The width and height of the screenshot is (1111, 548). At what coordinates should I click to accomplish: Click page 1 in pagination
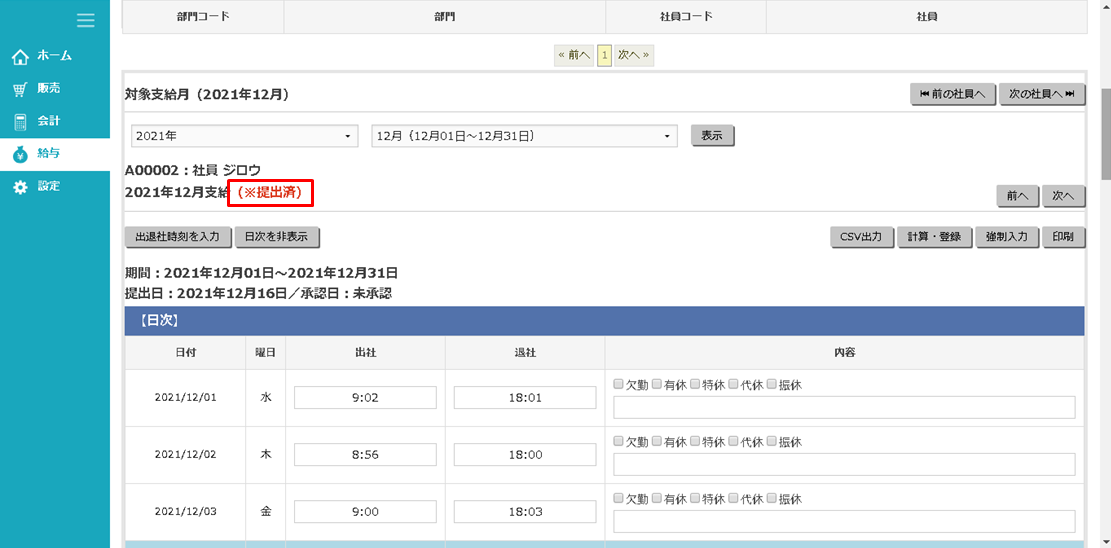pos(604,56)
